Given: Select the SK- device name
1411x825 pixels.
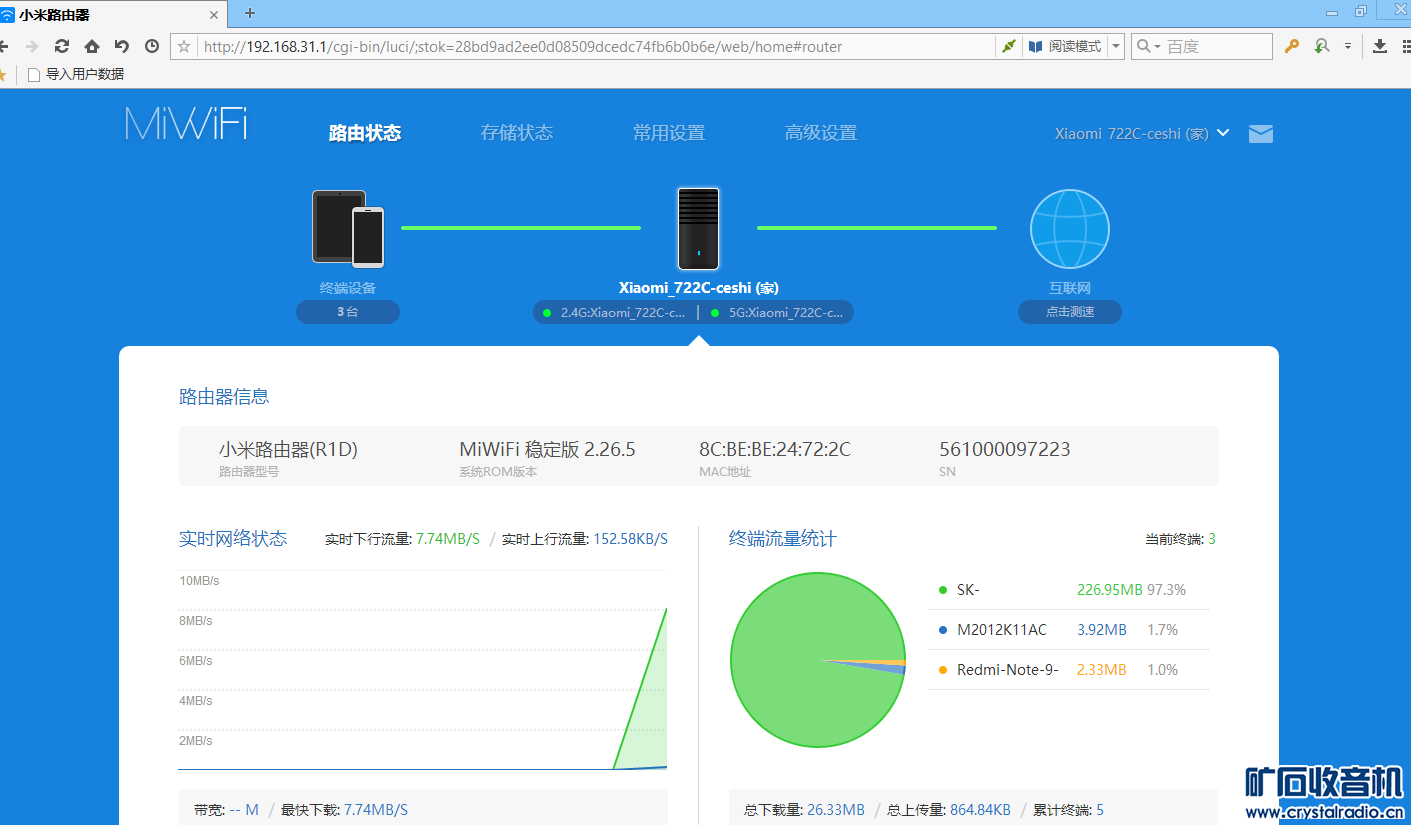Looking at the screenshot, I should 968,590.
